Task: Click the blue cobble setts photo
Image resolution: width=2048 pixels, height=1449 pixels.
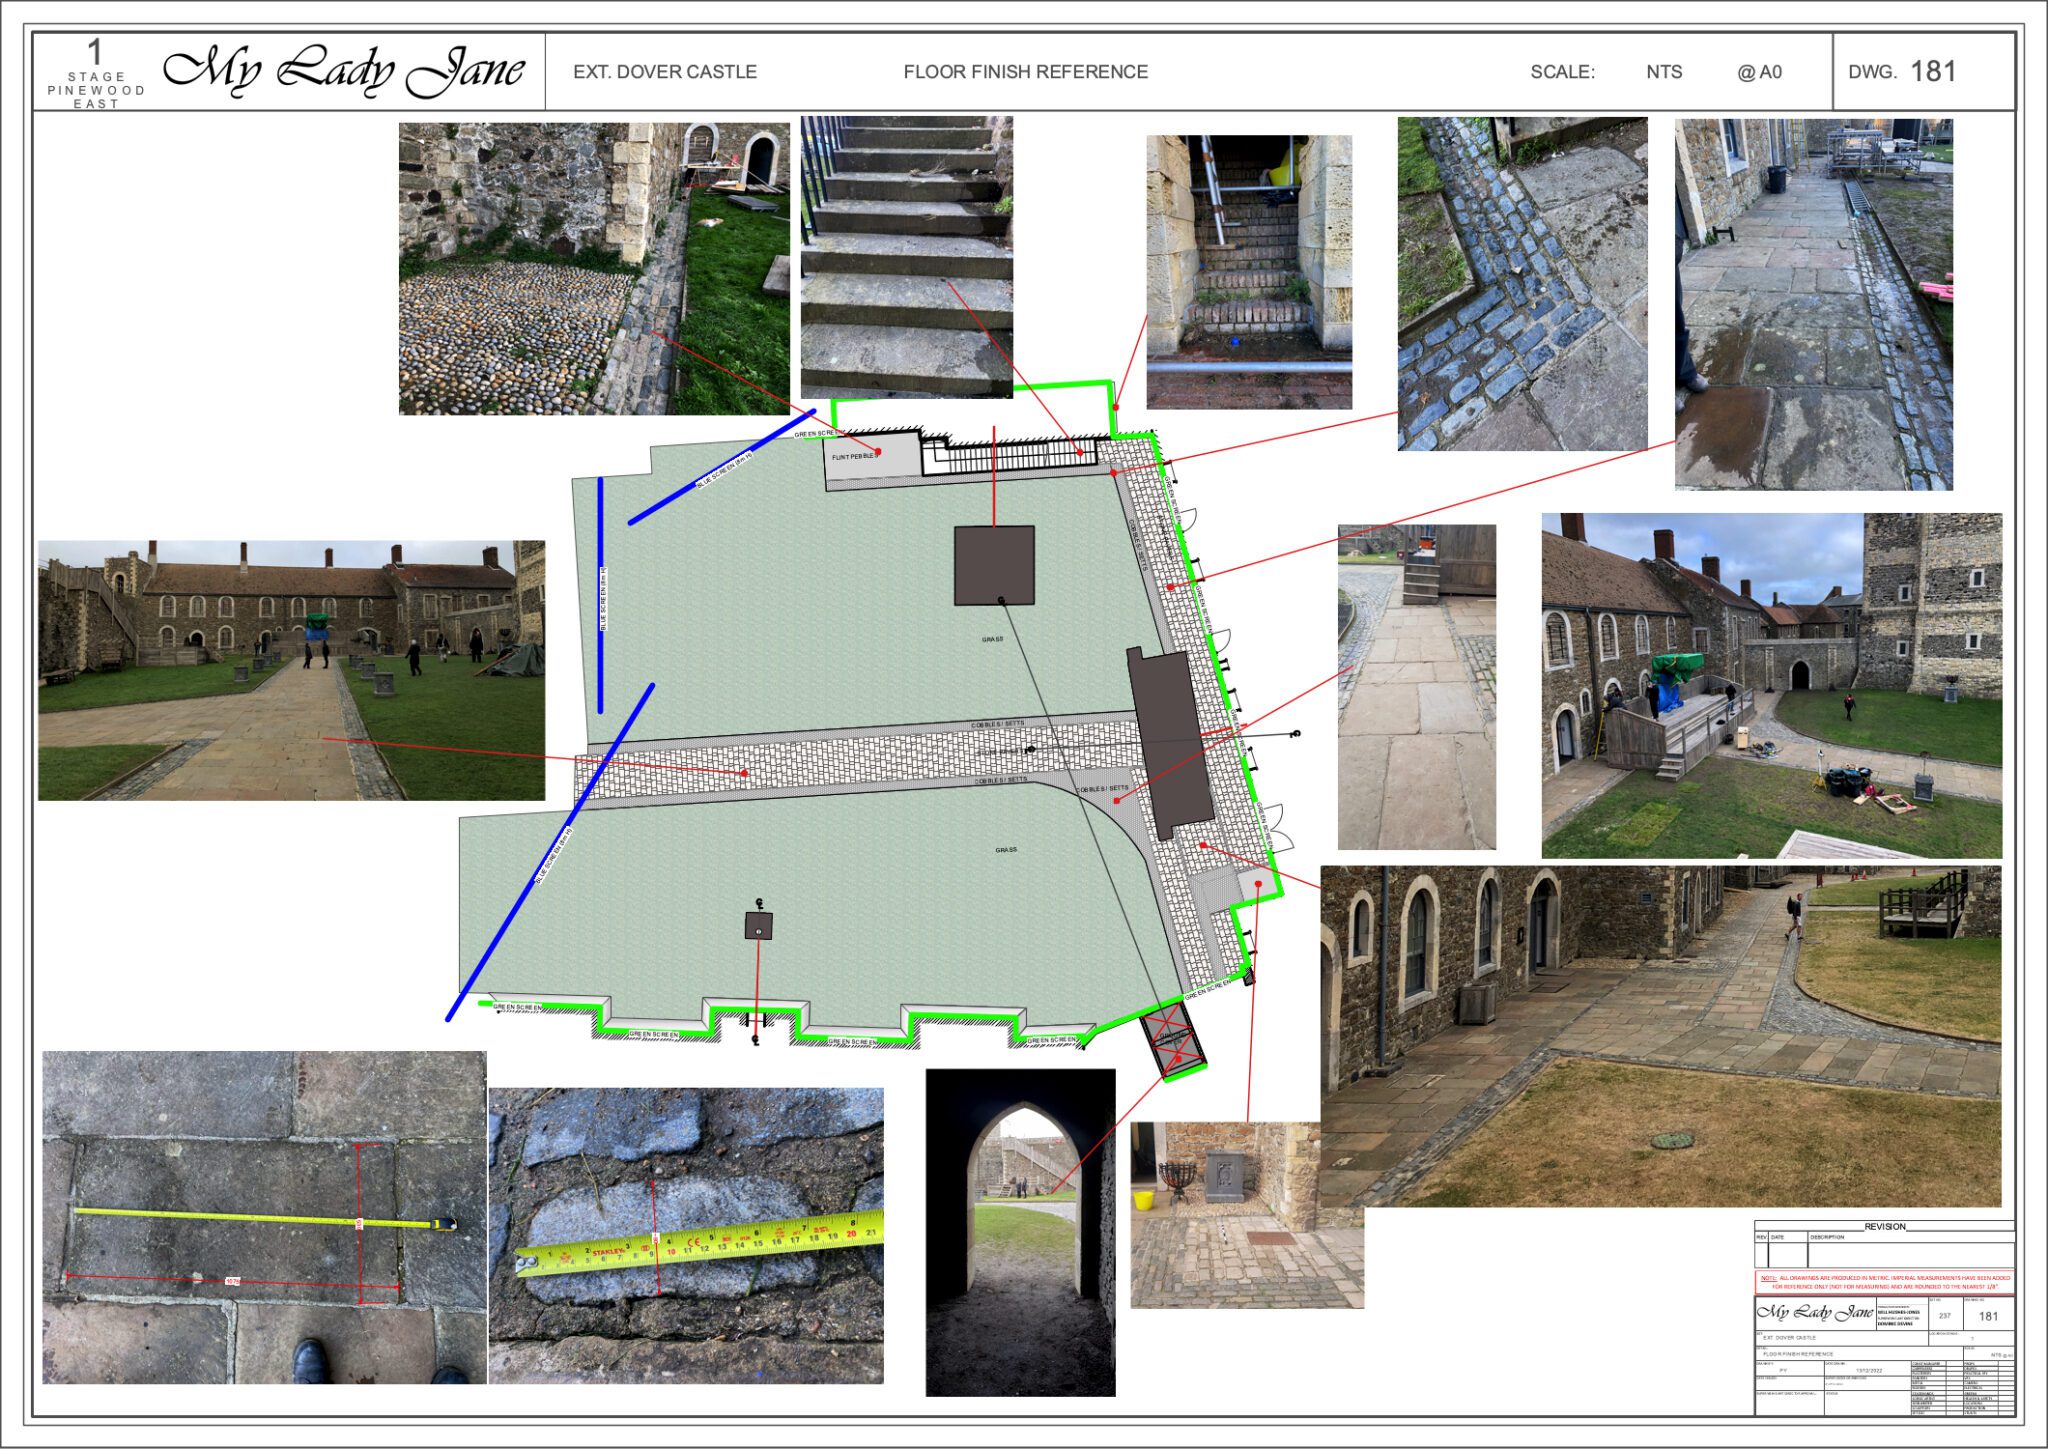Action: tap(1522, 284)
